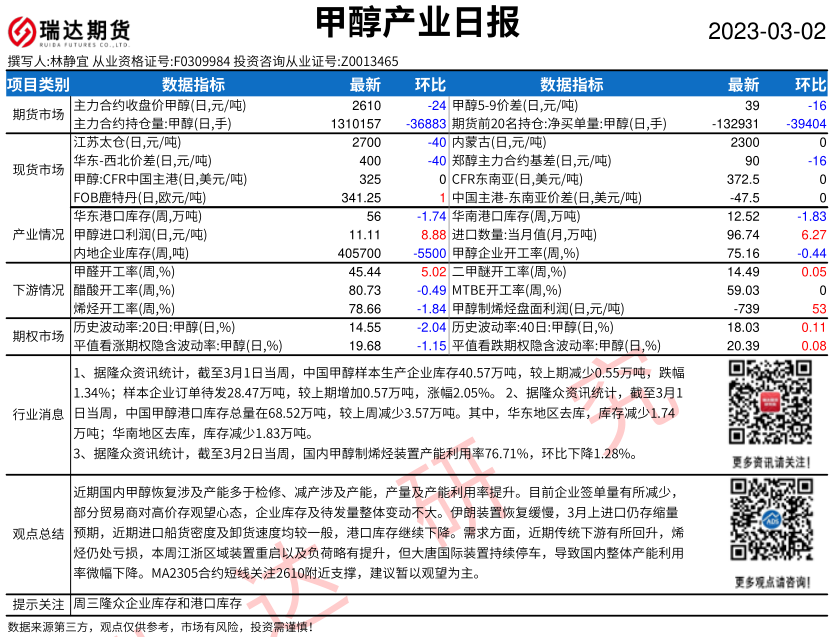This screenshot has height=637, width=833.
Task: Select the 项目类别 column header
Action: click(38, 84)
